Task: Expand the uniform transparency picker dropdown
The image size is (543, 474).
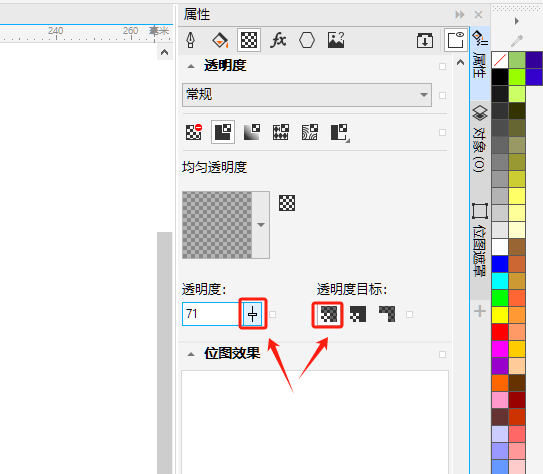Action: tap(261, 225)
